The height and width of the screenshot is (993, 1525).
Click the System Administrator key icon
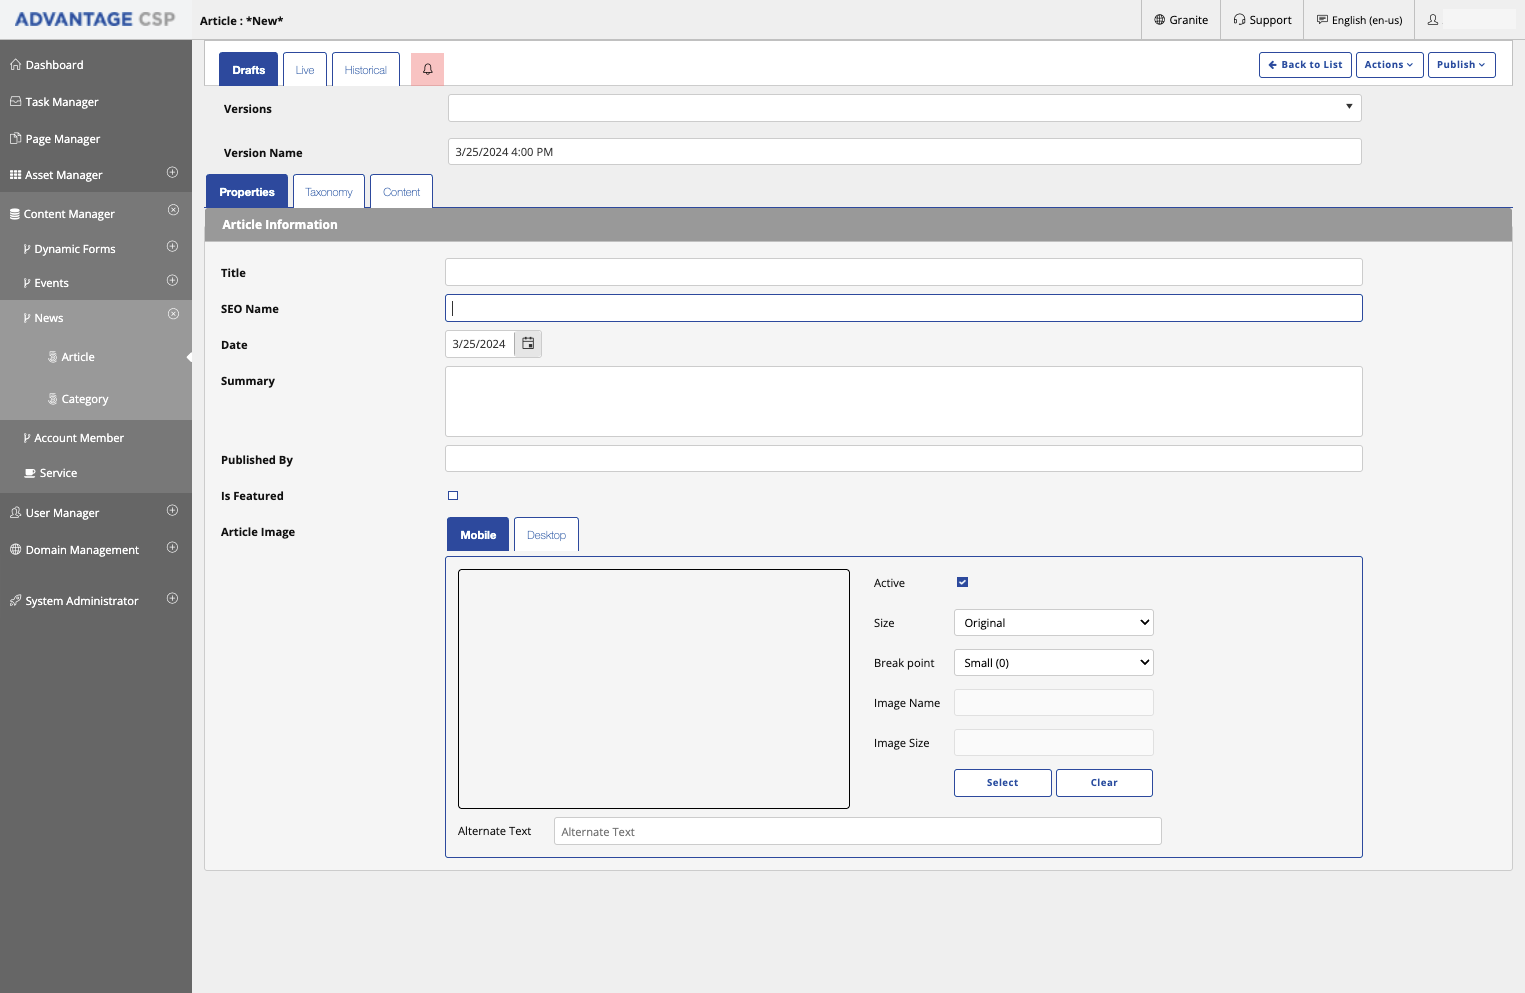pyautogui.click(x=16, y=601)
